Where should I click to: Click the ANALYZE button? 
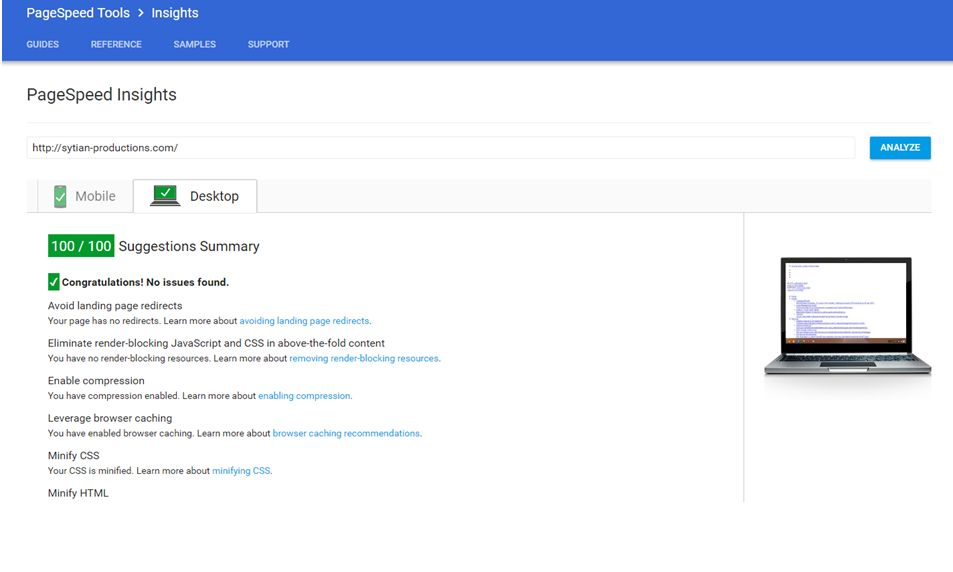point(900,148)
